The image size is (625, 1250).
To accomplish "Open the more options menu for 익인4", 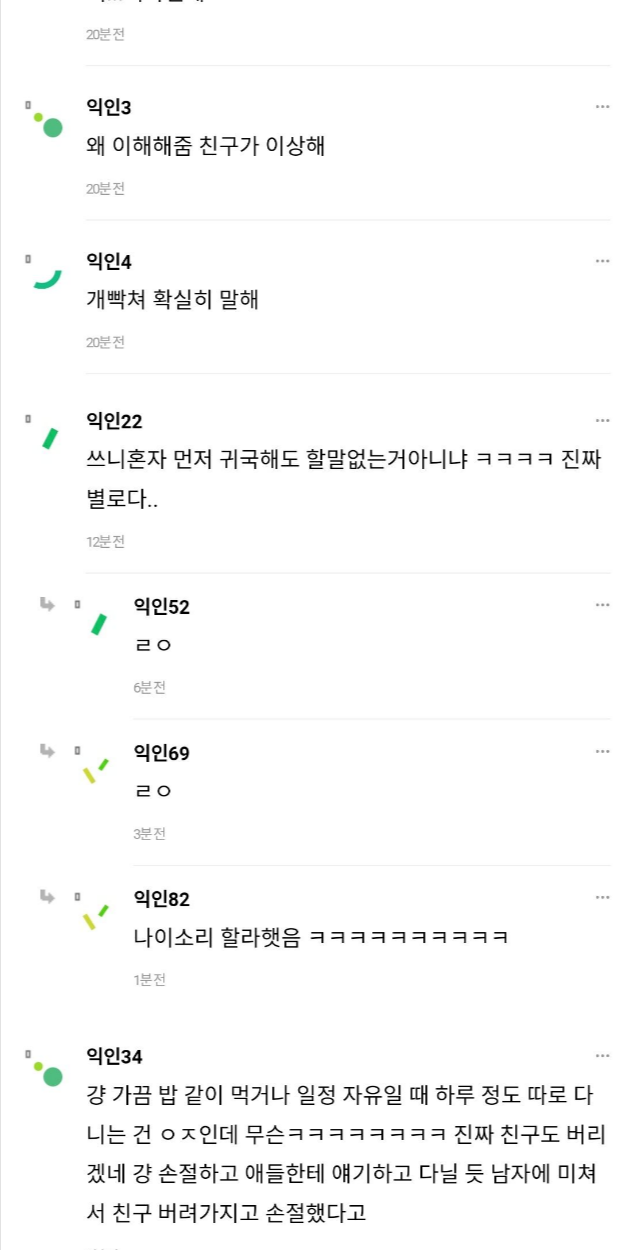I will (x=602, y=261).
